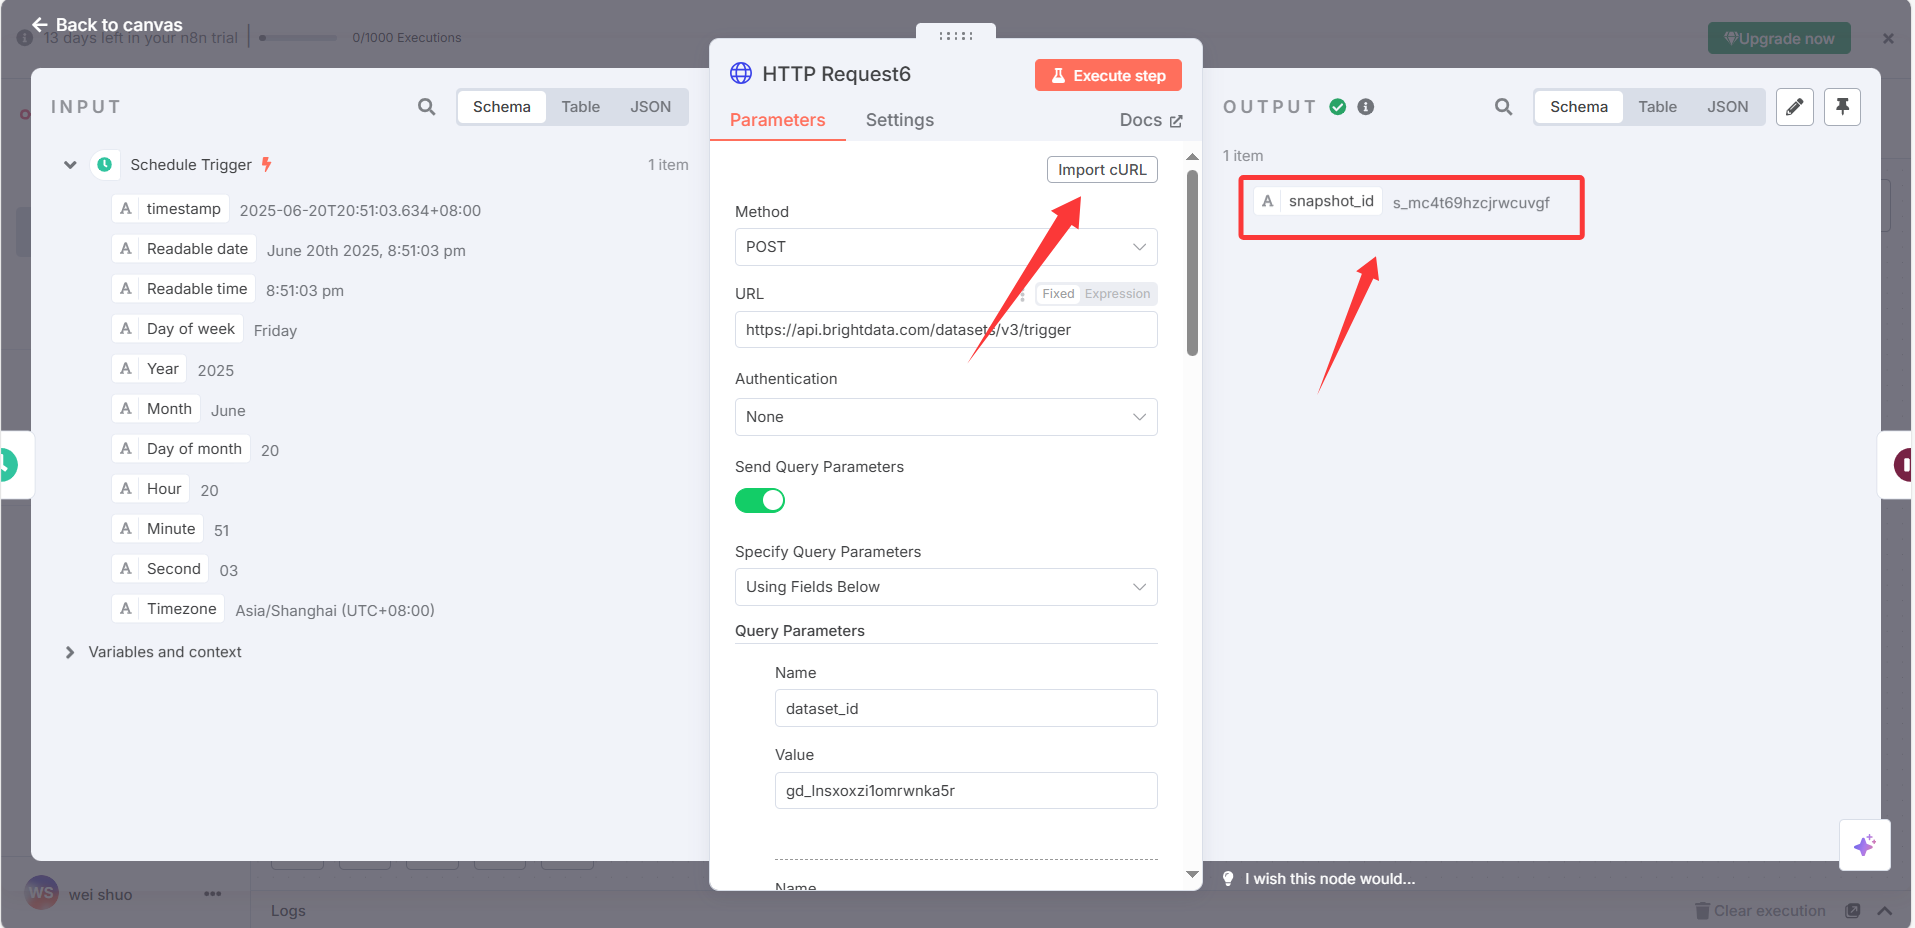Select INPUT Table view
Image resolution: width=1915 pixels, height=928 pixels.
click(581, 107)
